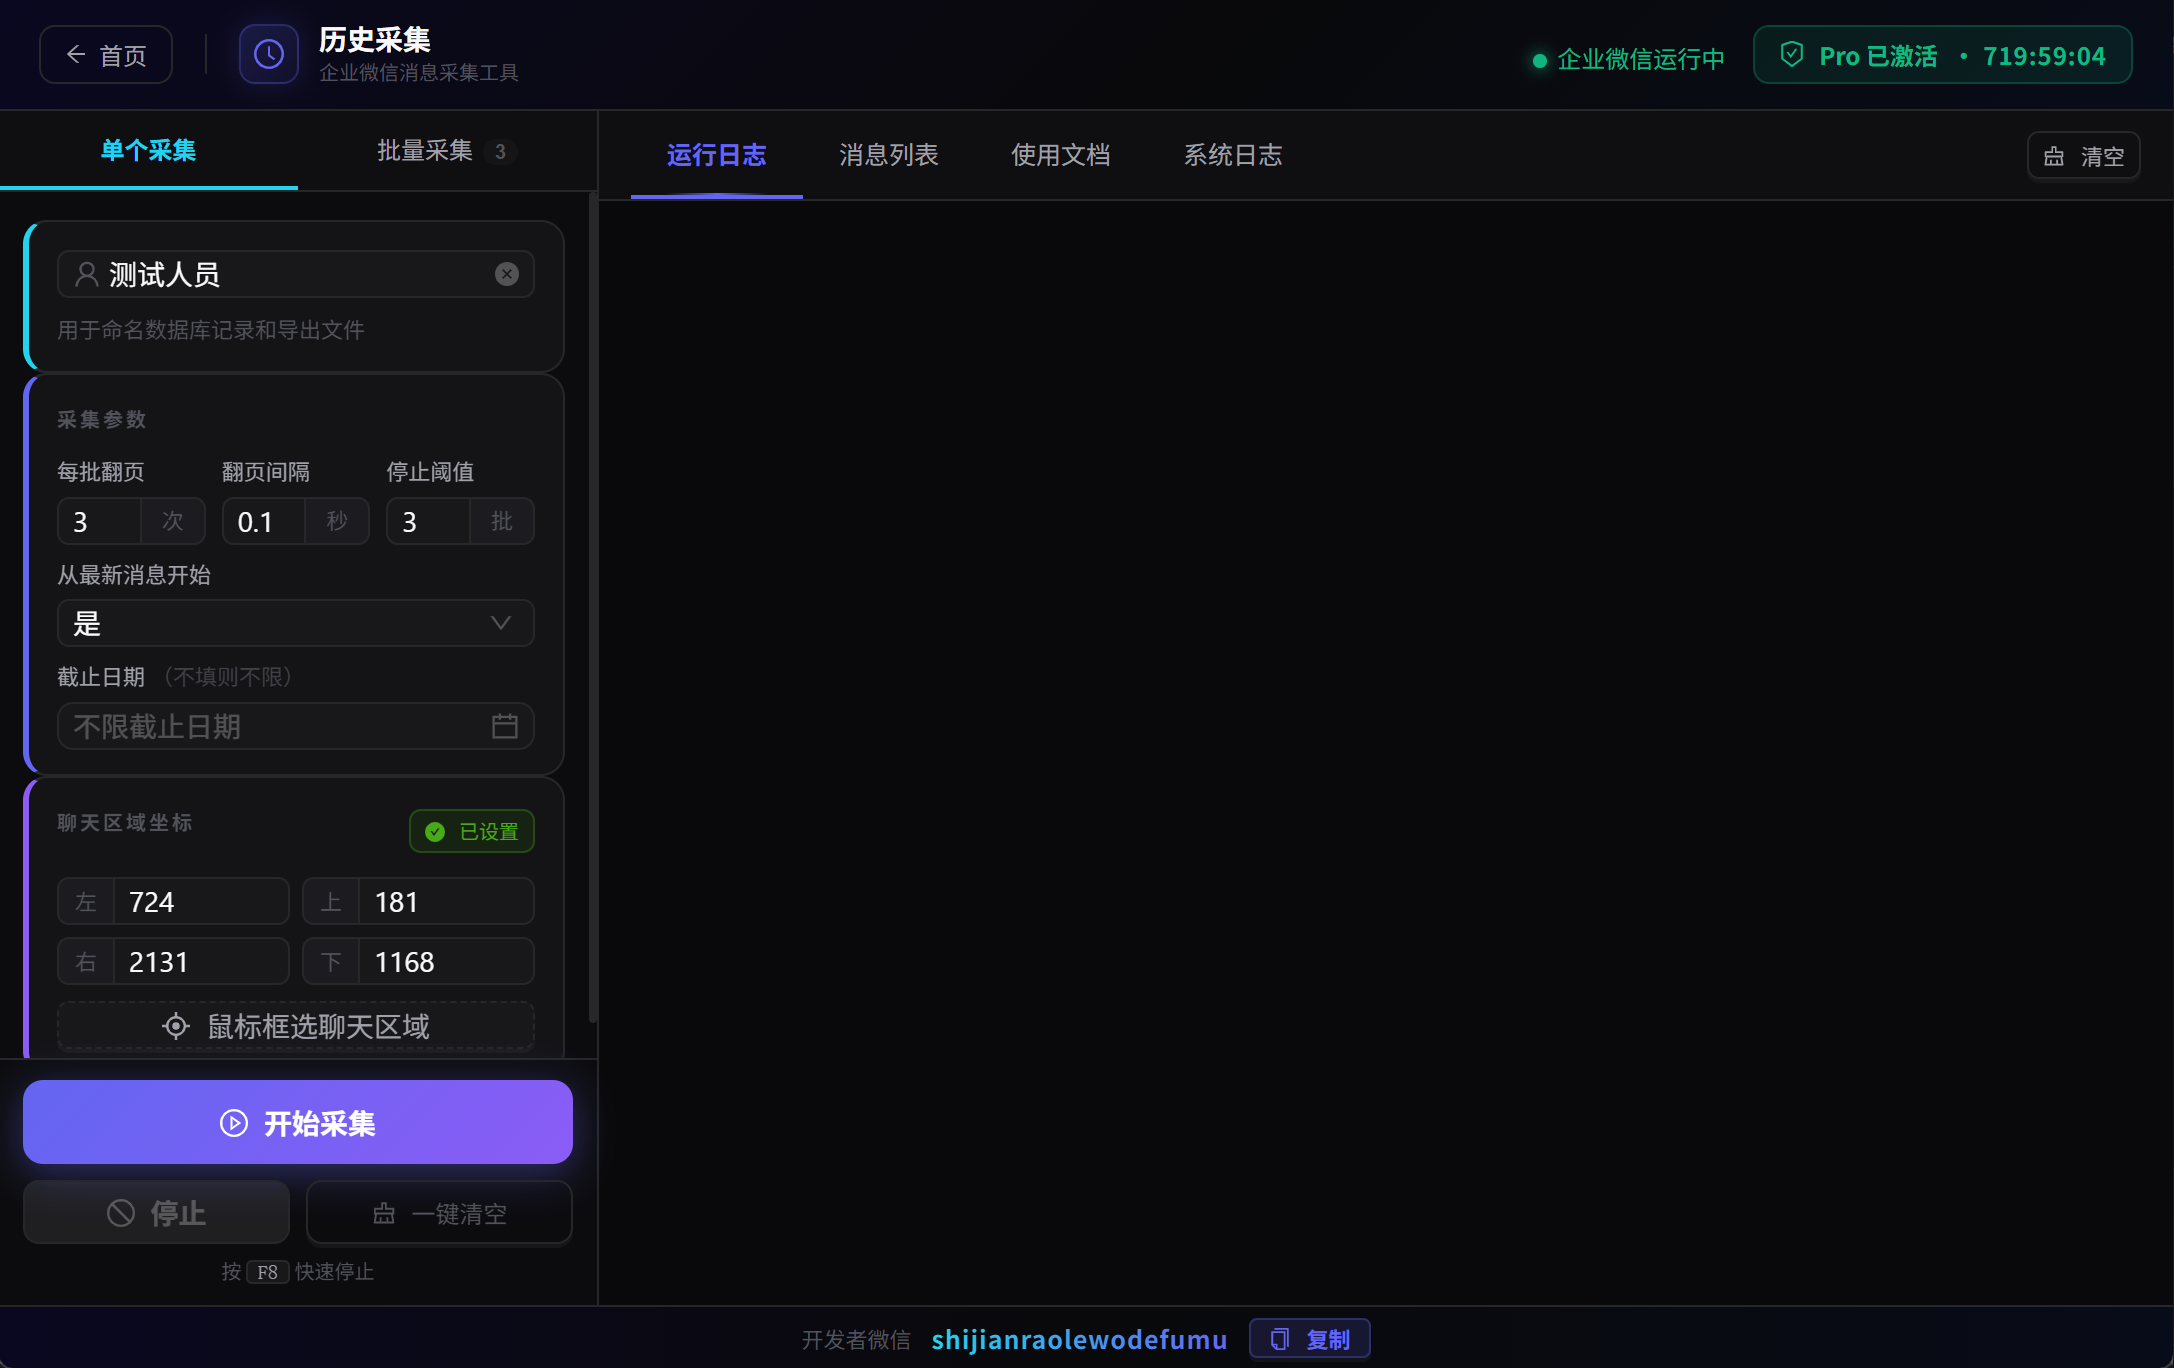Click the clock history icon in header
This screenshot has height=1368, width=2174.
click(268, 54)
